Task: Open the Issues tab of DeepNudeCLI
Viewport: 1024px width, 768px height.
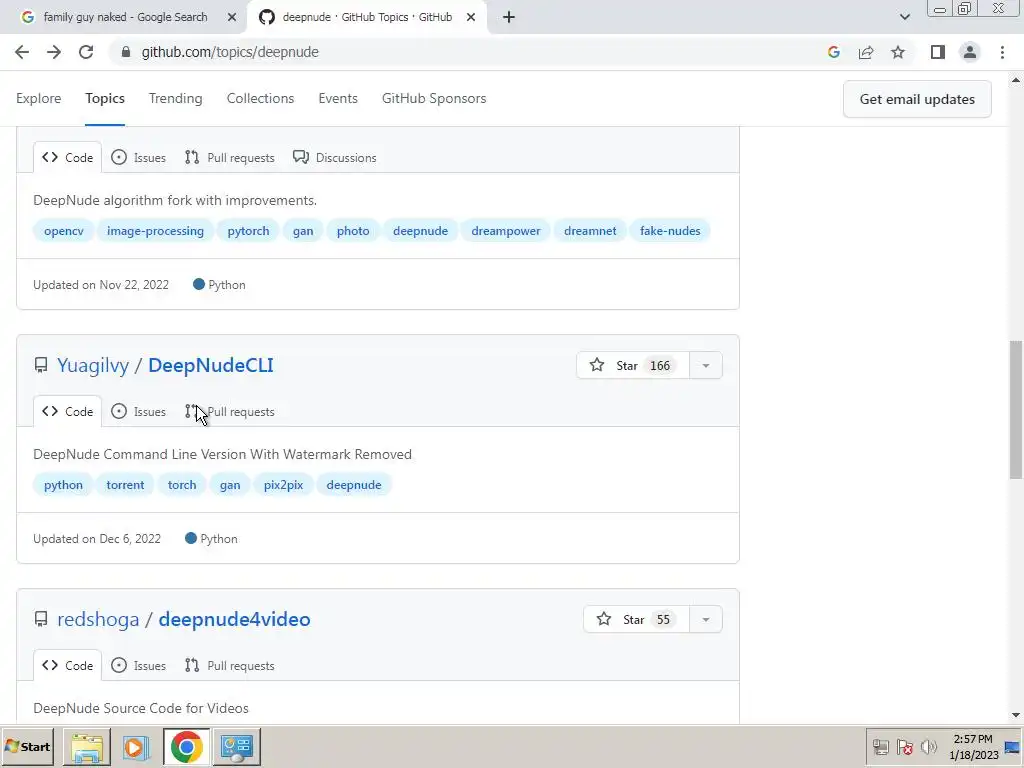Action: [x=138, y=412]
